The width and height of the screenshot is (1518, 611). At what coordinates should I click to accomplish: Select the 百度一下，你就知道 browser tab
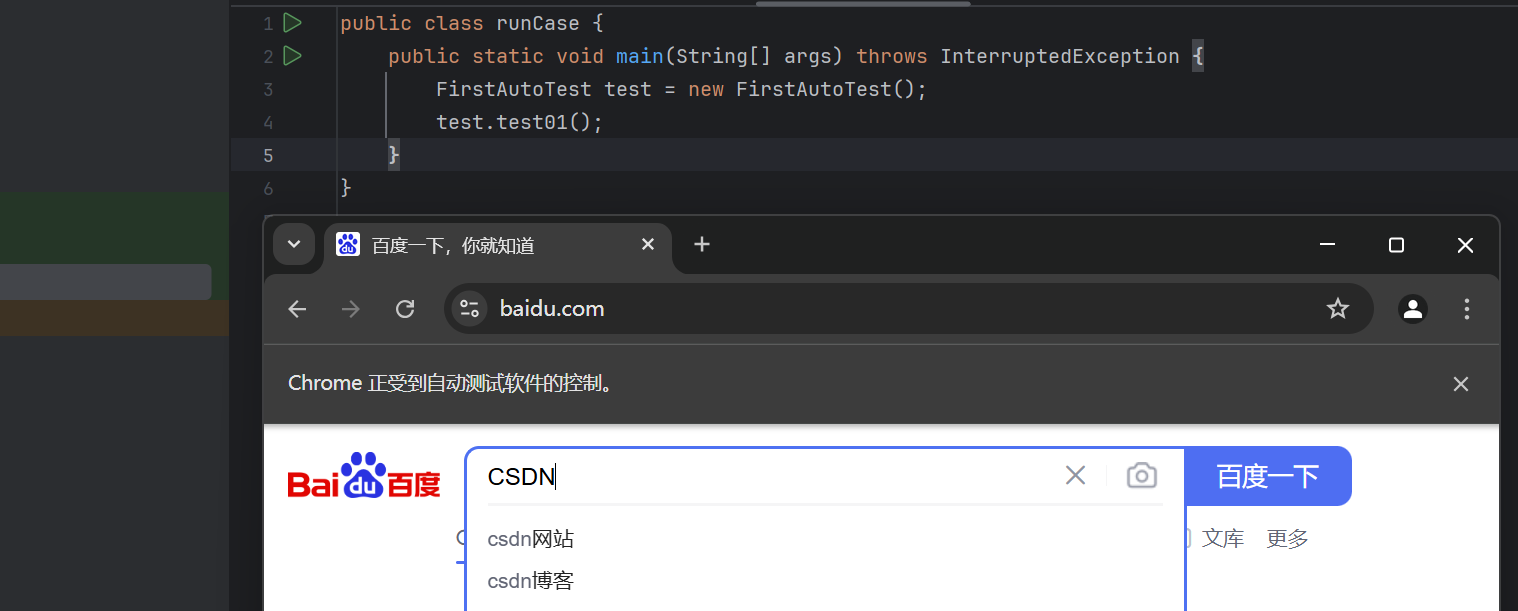(x=498, y=245)
